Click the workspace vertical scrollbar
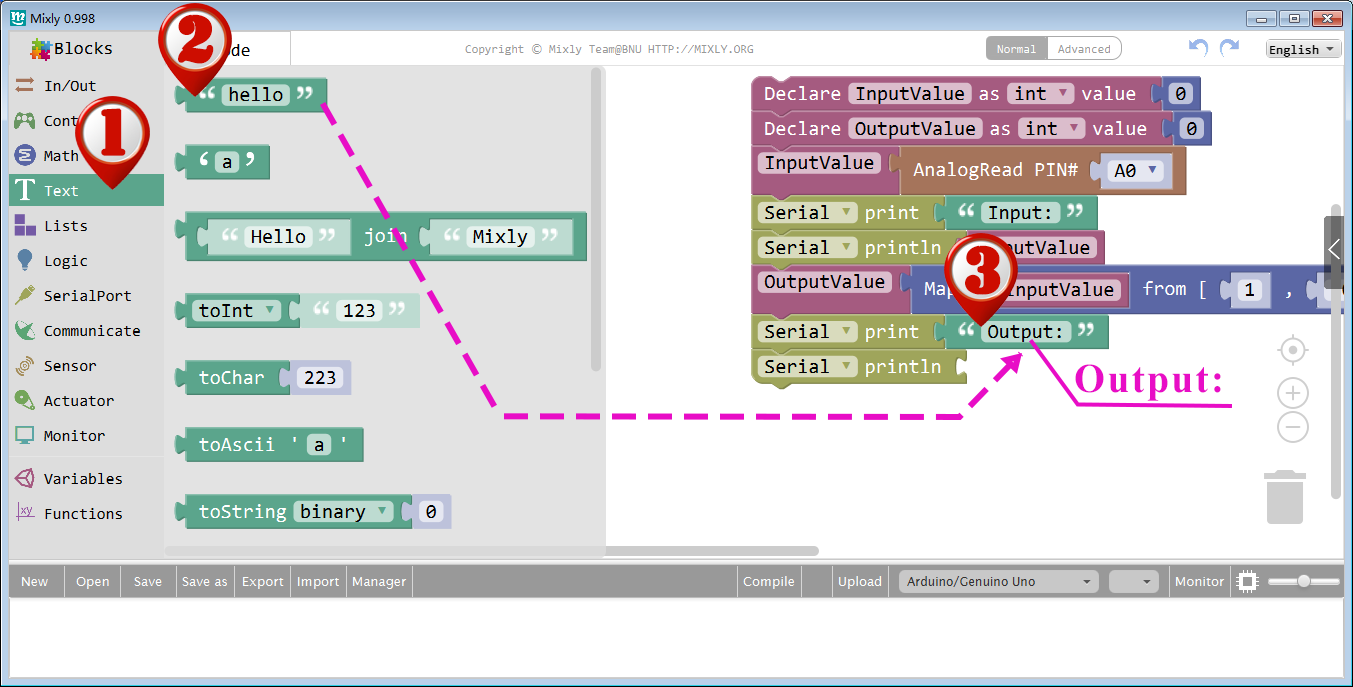The image size is (1353, 687). [x=1336, y=350]
